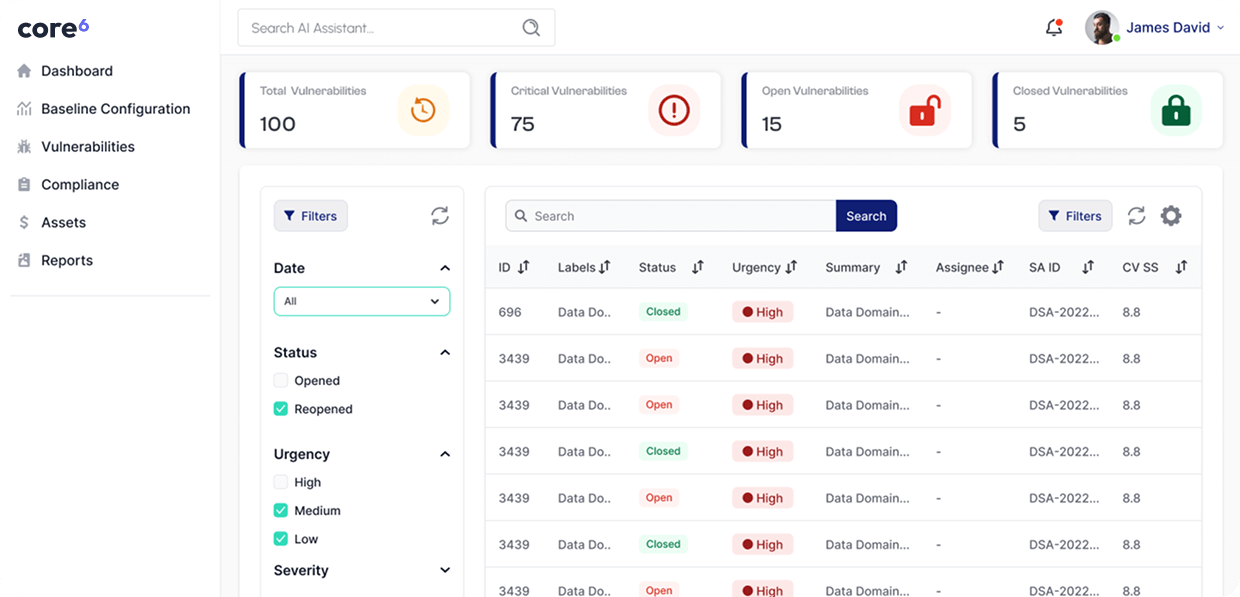Go to Baseline Configuration in sidebar
Screen dimensions: 1240x597
pyautogui.click(x=115, y=109)
